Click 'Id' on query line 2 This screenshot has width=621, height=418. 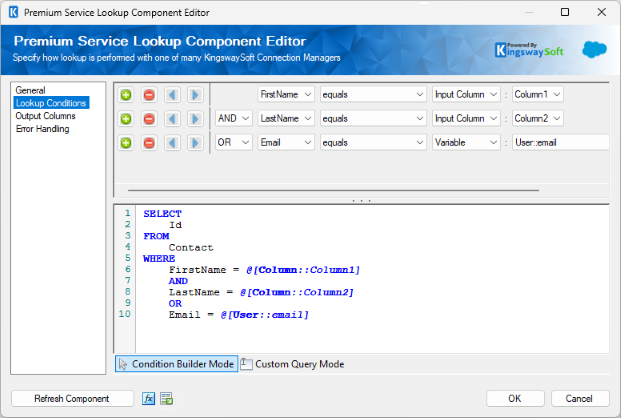[175, 225]
